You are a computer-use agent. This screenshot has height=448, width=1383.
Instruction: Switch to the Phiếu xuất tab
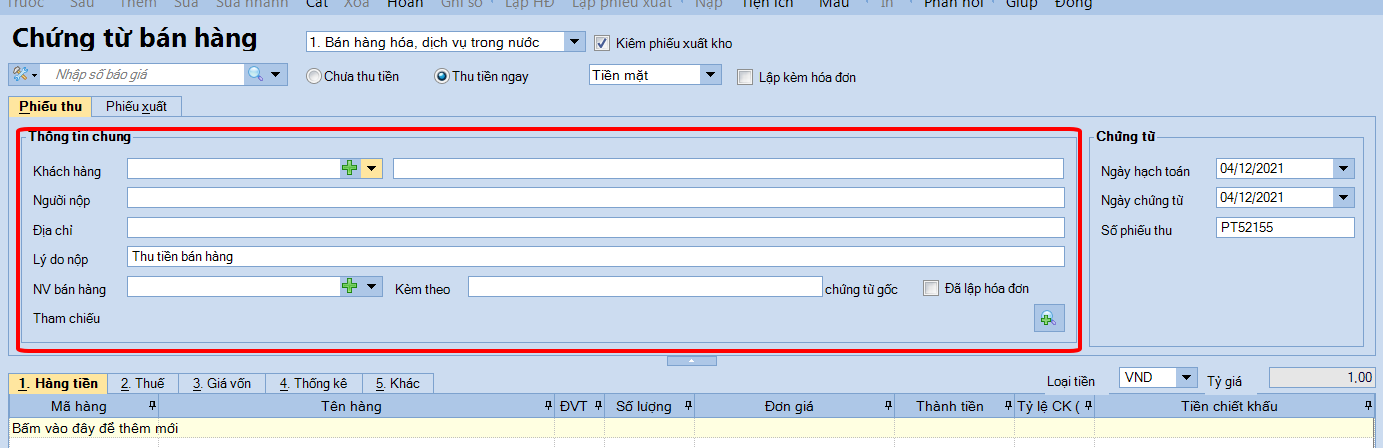pos(136,106)
